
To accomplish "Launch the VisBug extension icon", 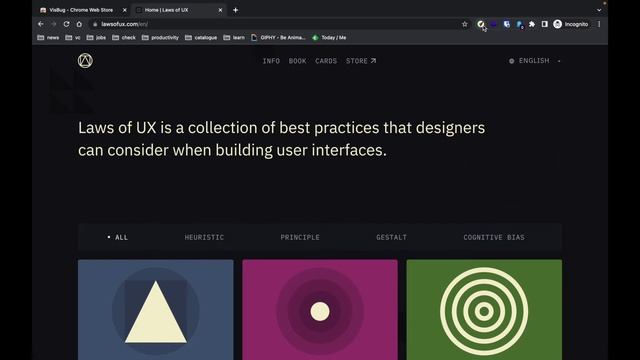I will pos(481,24).
